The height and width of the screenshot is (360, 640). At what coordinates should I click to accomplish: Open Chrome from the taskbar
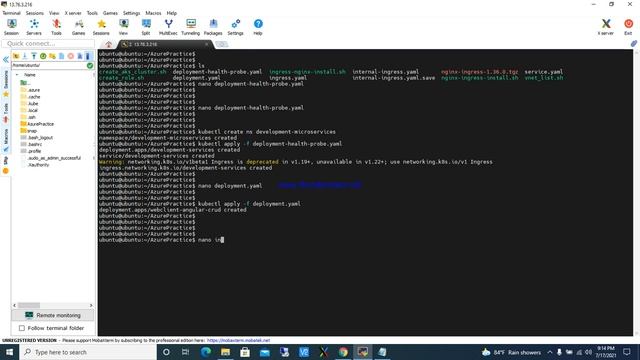[x=343, y=352]
